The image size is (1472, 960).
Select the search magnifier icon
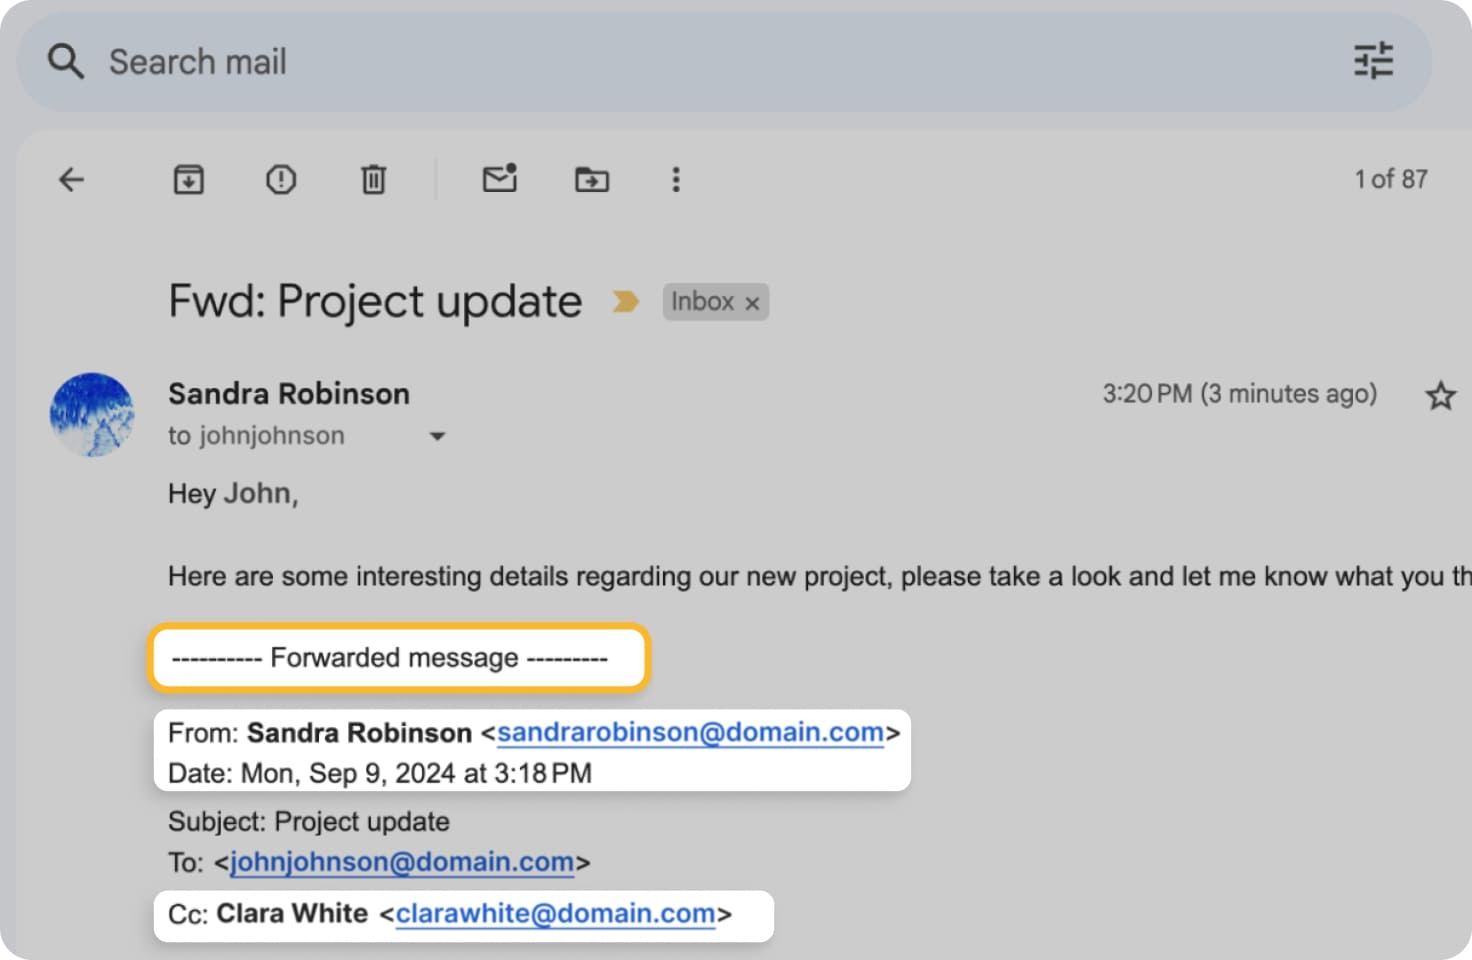[65, 61]
